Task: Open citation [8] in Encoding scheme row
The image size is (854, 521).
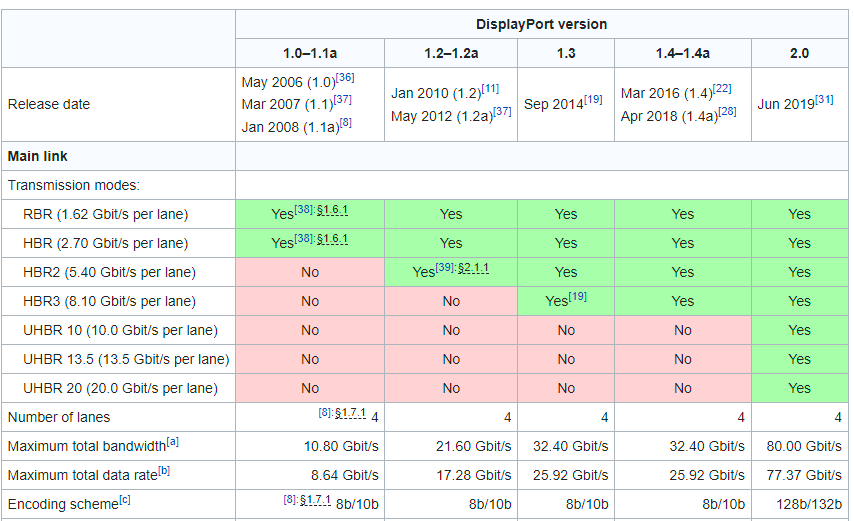Action: coord(290,499)
